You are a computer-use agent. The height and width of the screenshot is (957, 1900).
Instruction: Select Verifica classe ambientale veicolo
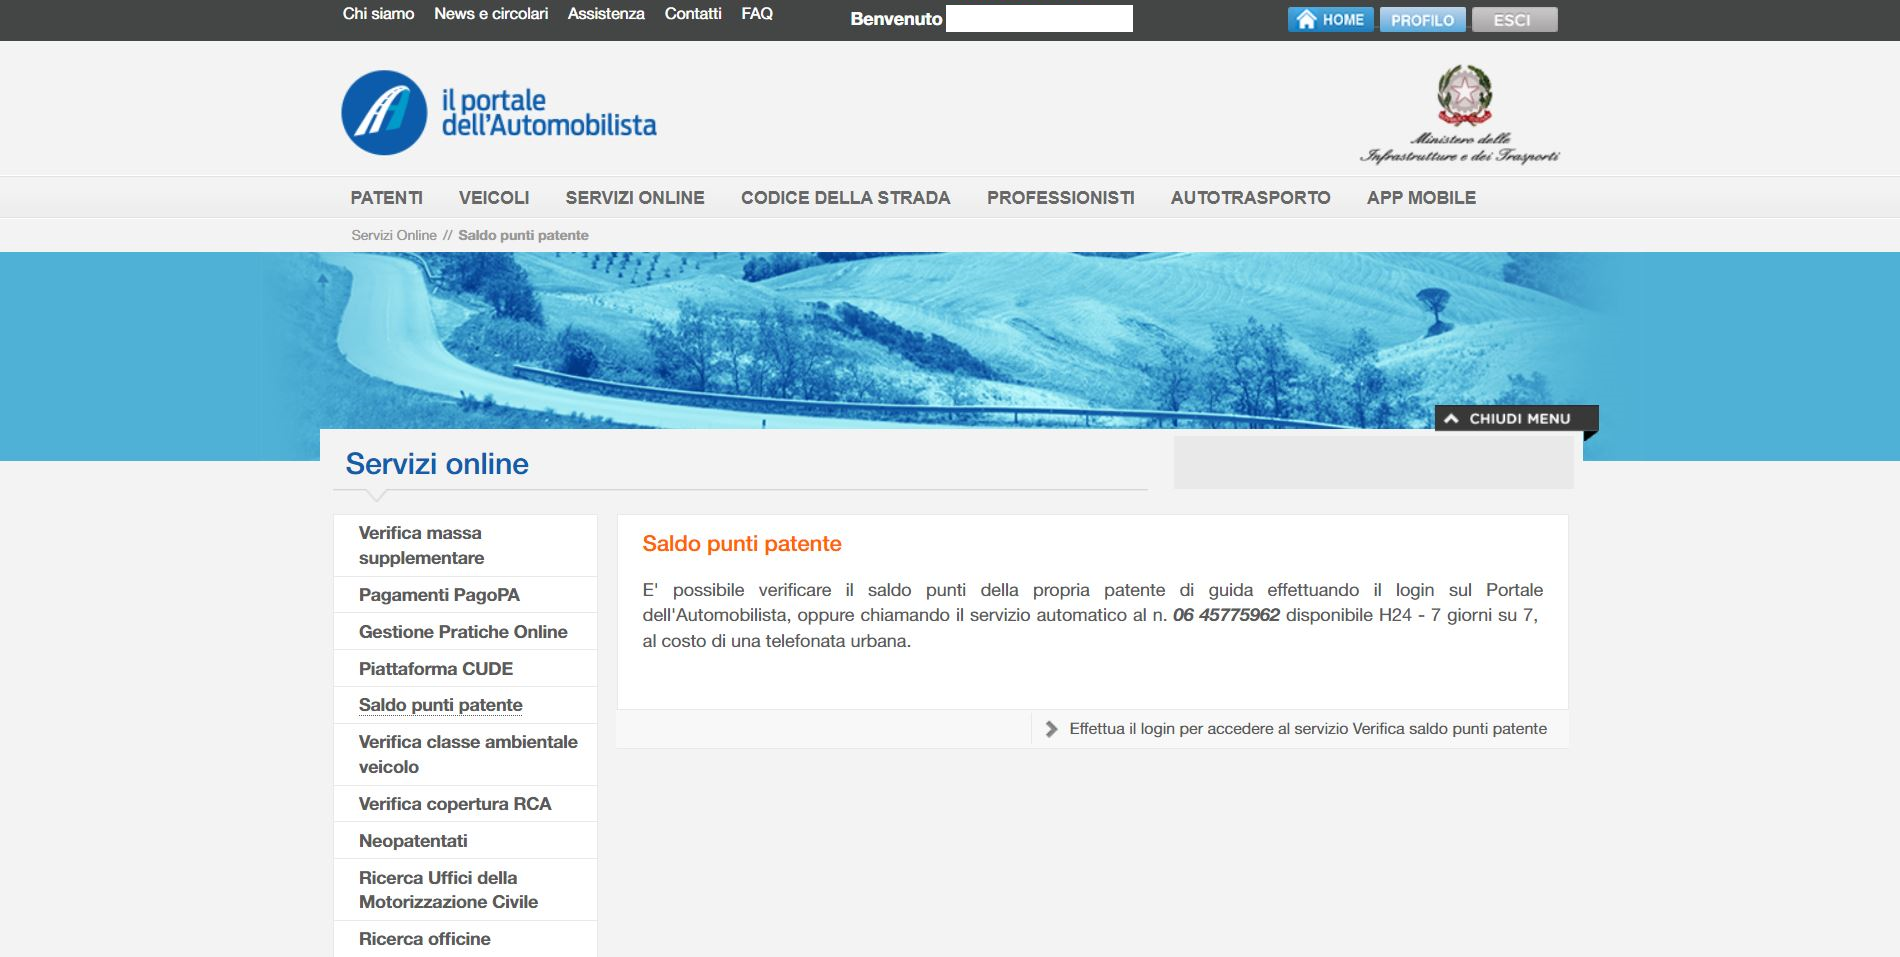(x=465, y=754)
